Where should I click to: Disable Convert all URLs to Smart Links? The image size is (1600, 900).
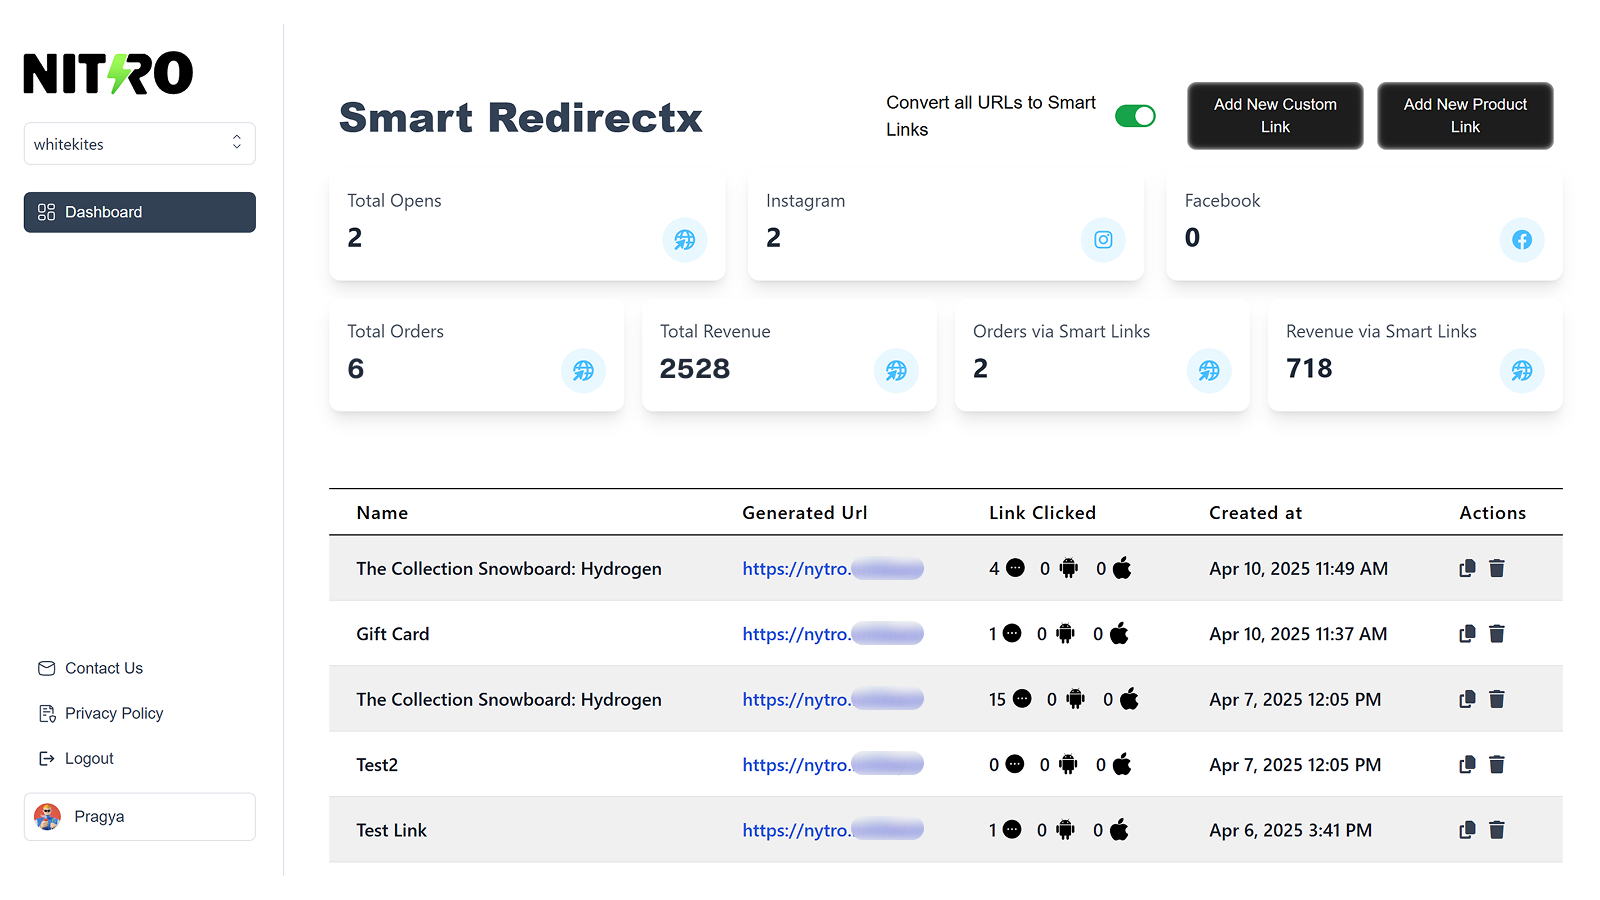click(x=1135, y=115)
